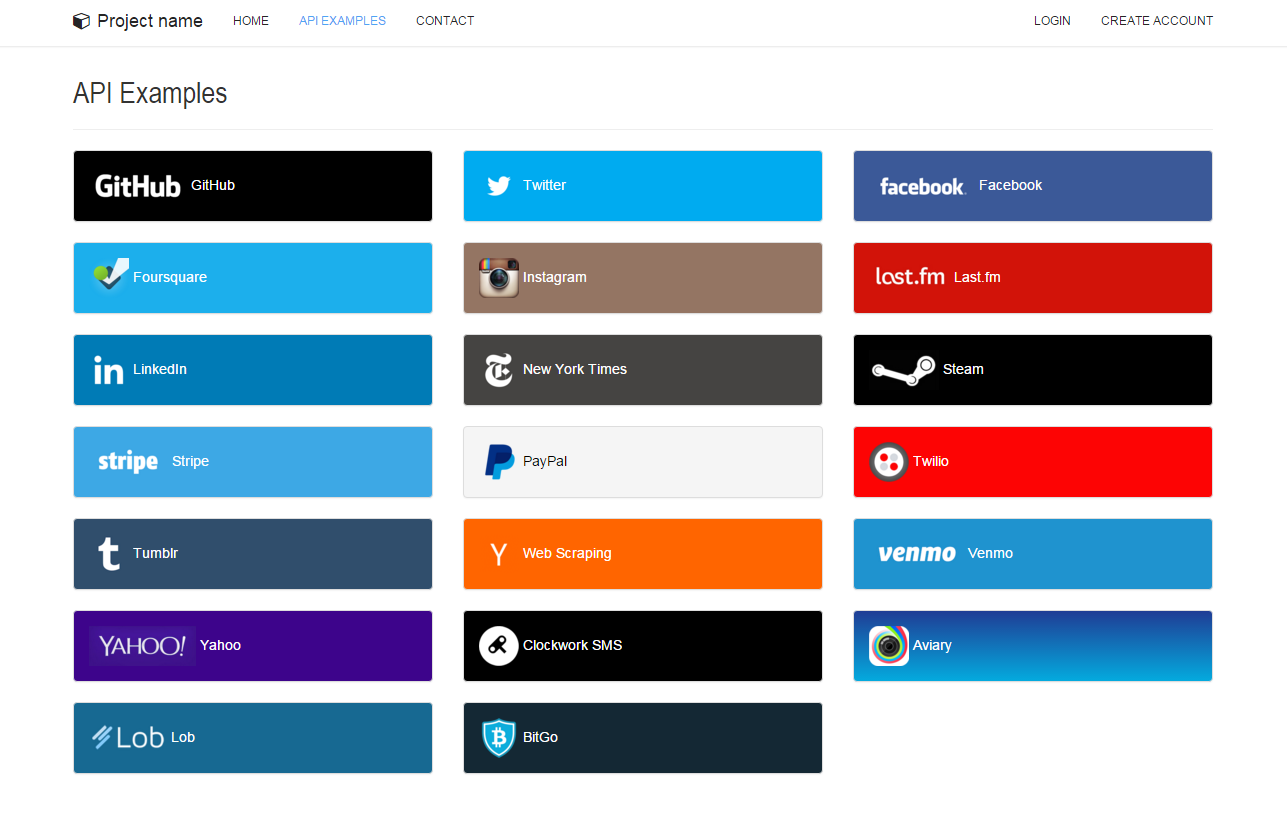Click the BitGo shield icon

point(499,738)
